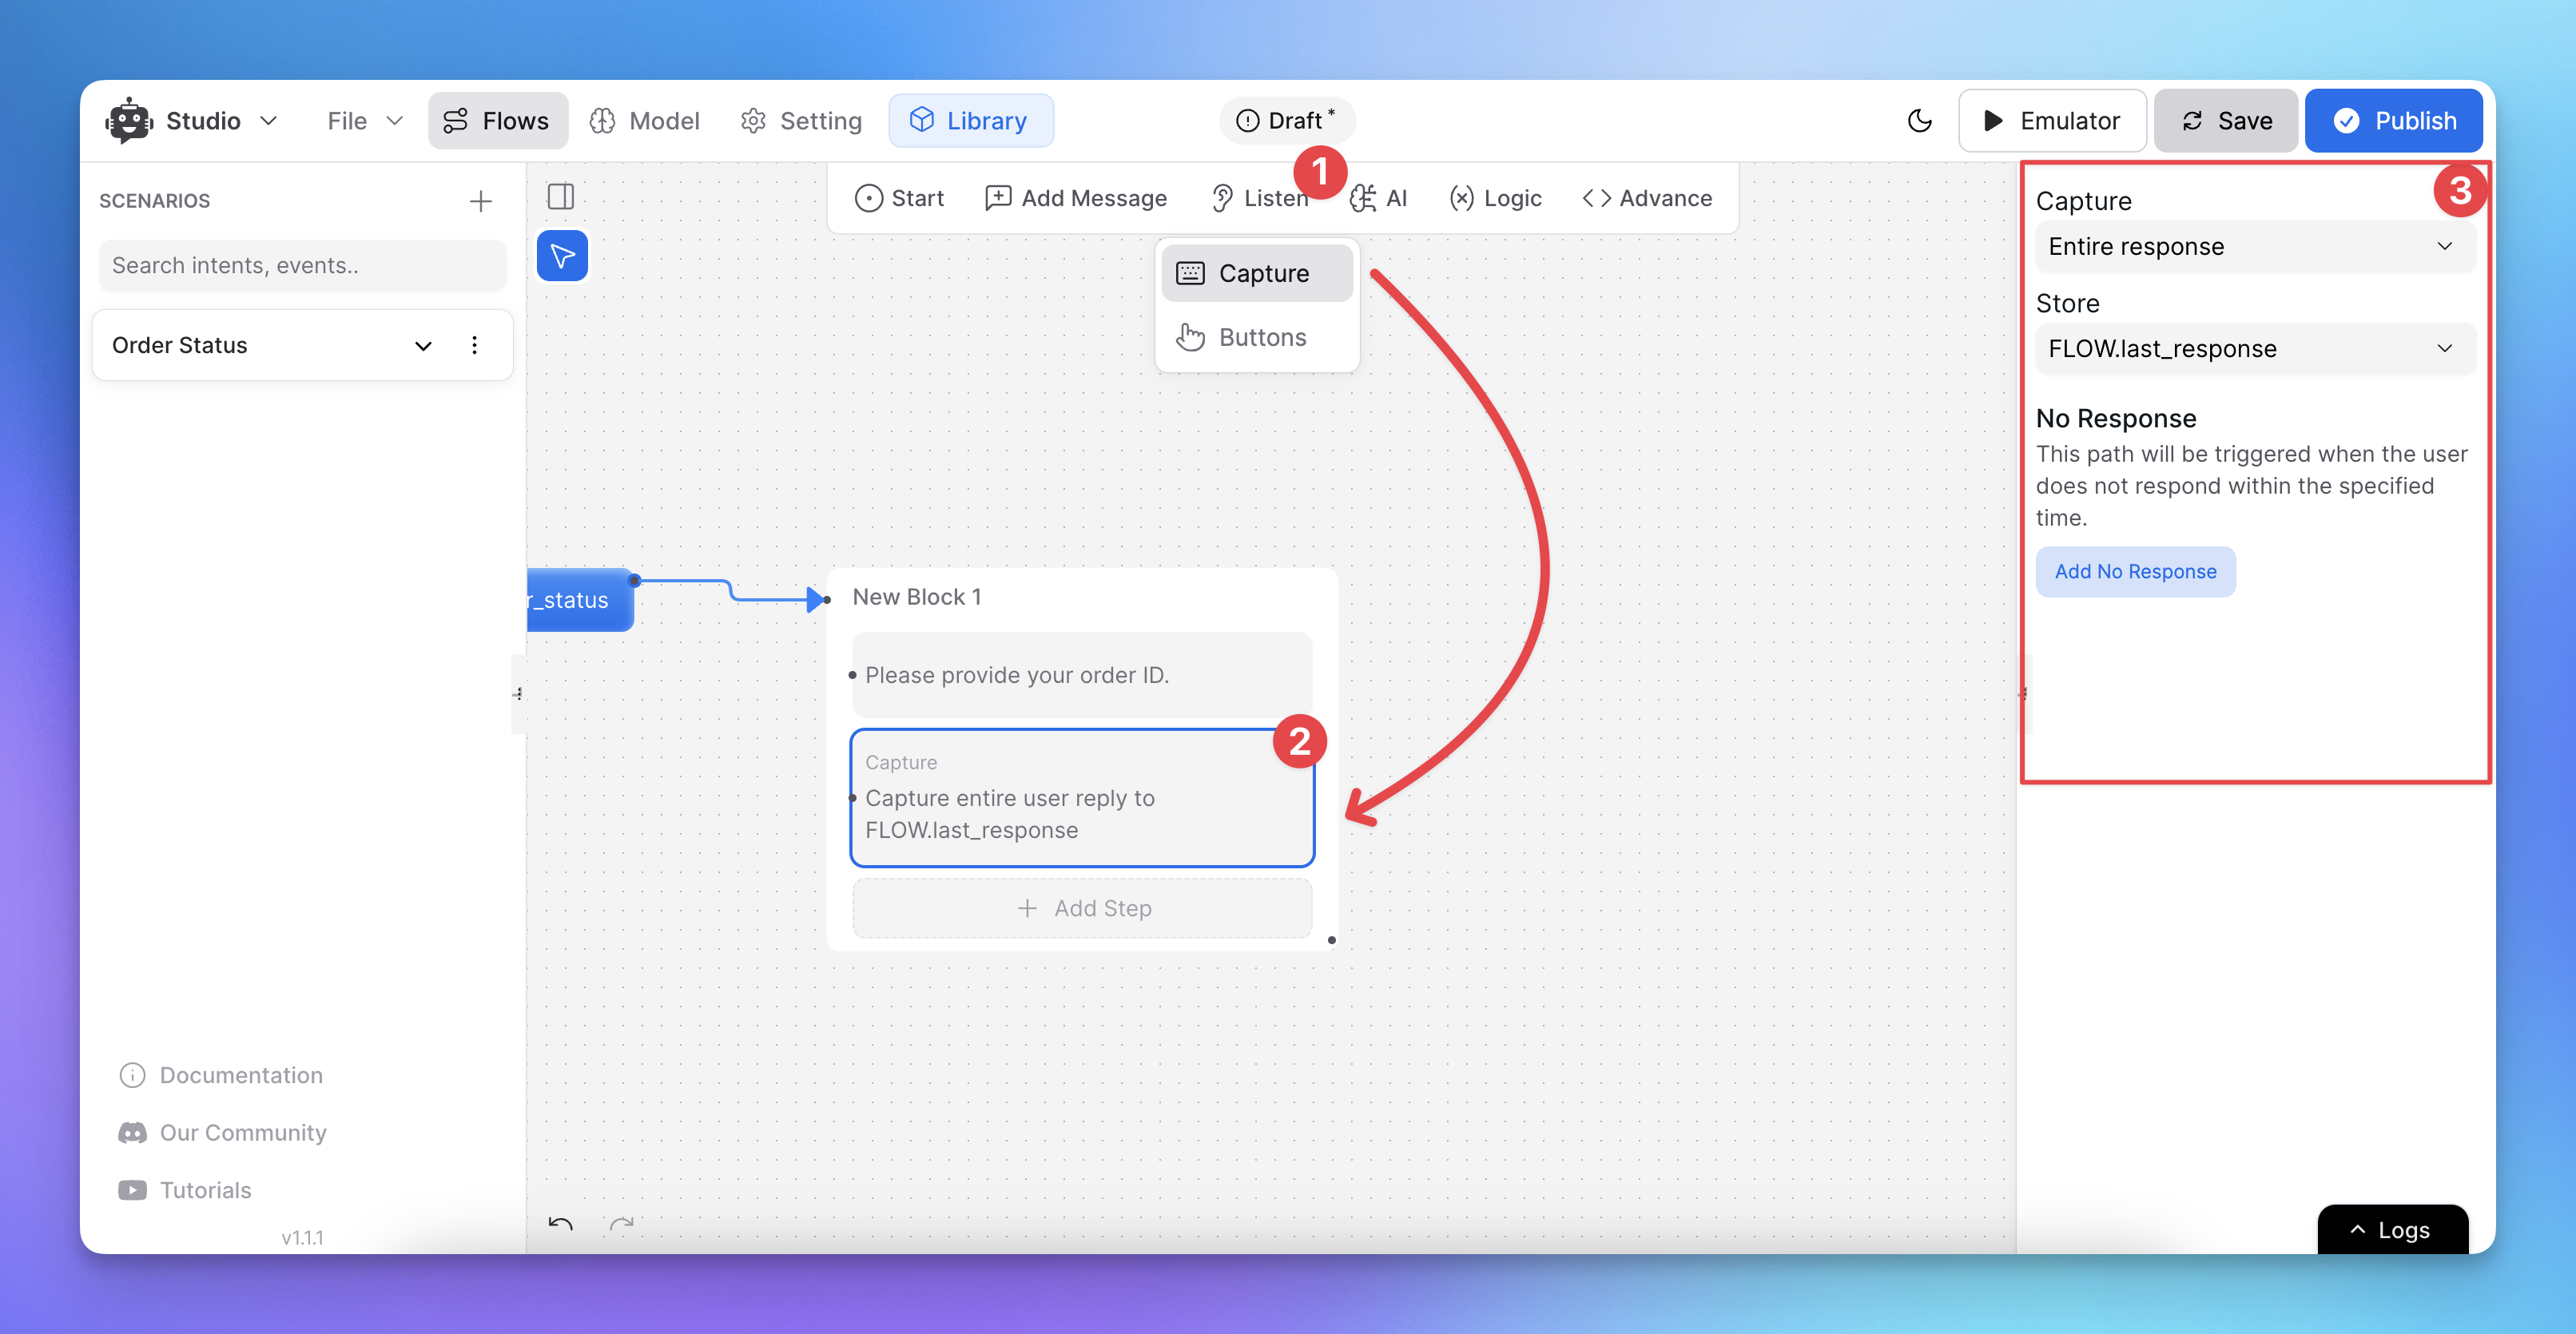Click Add Step in New Block 1
Viewport: 2576px width, 1334px height.
(x=1082, y=908)
